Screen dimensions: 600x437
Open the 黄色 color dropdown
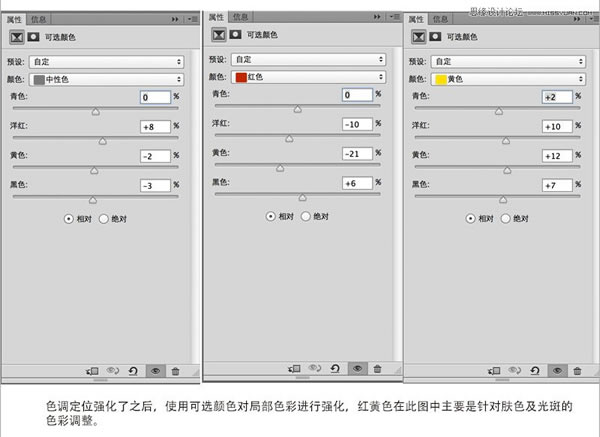click(508, 79)
